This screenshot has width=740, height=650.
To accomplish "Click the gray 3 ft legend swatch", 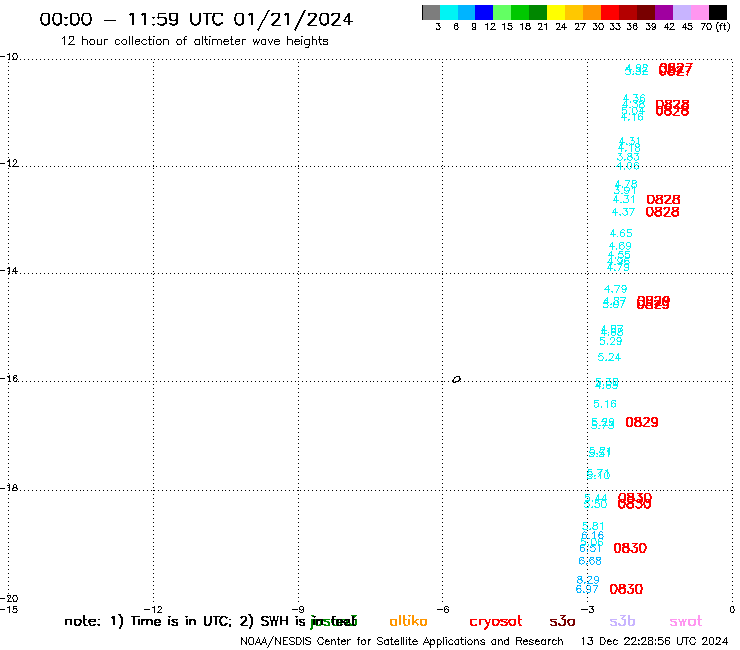I will point(431,12).
